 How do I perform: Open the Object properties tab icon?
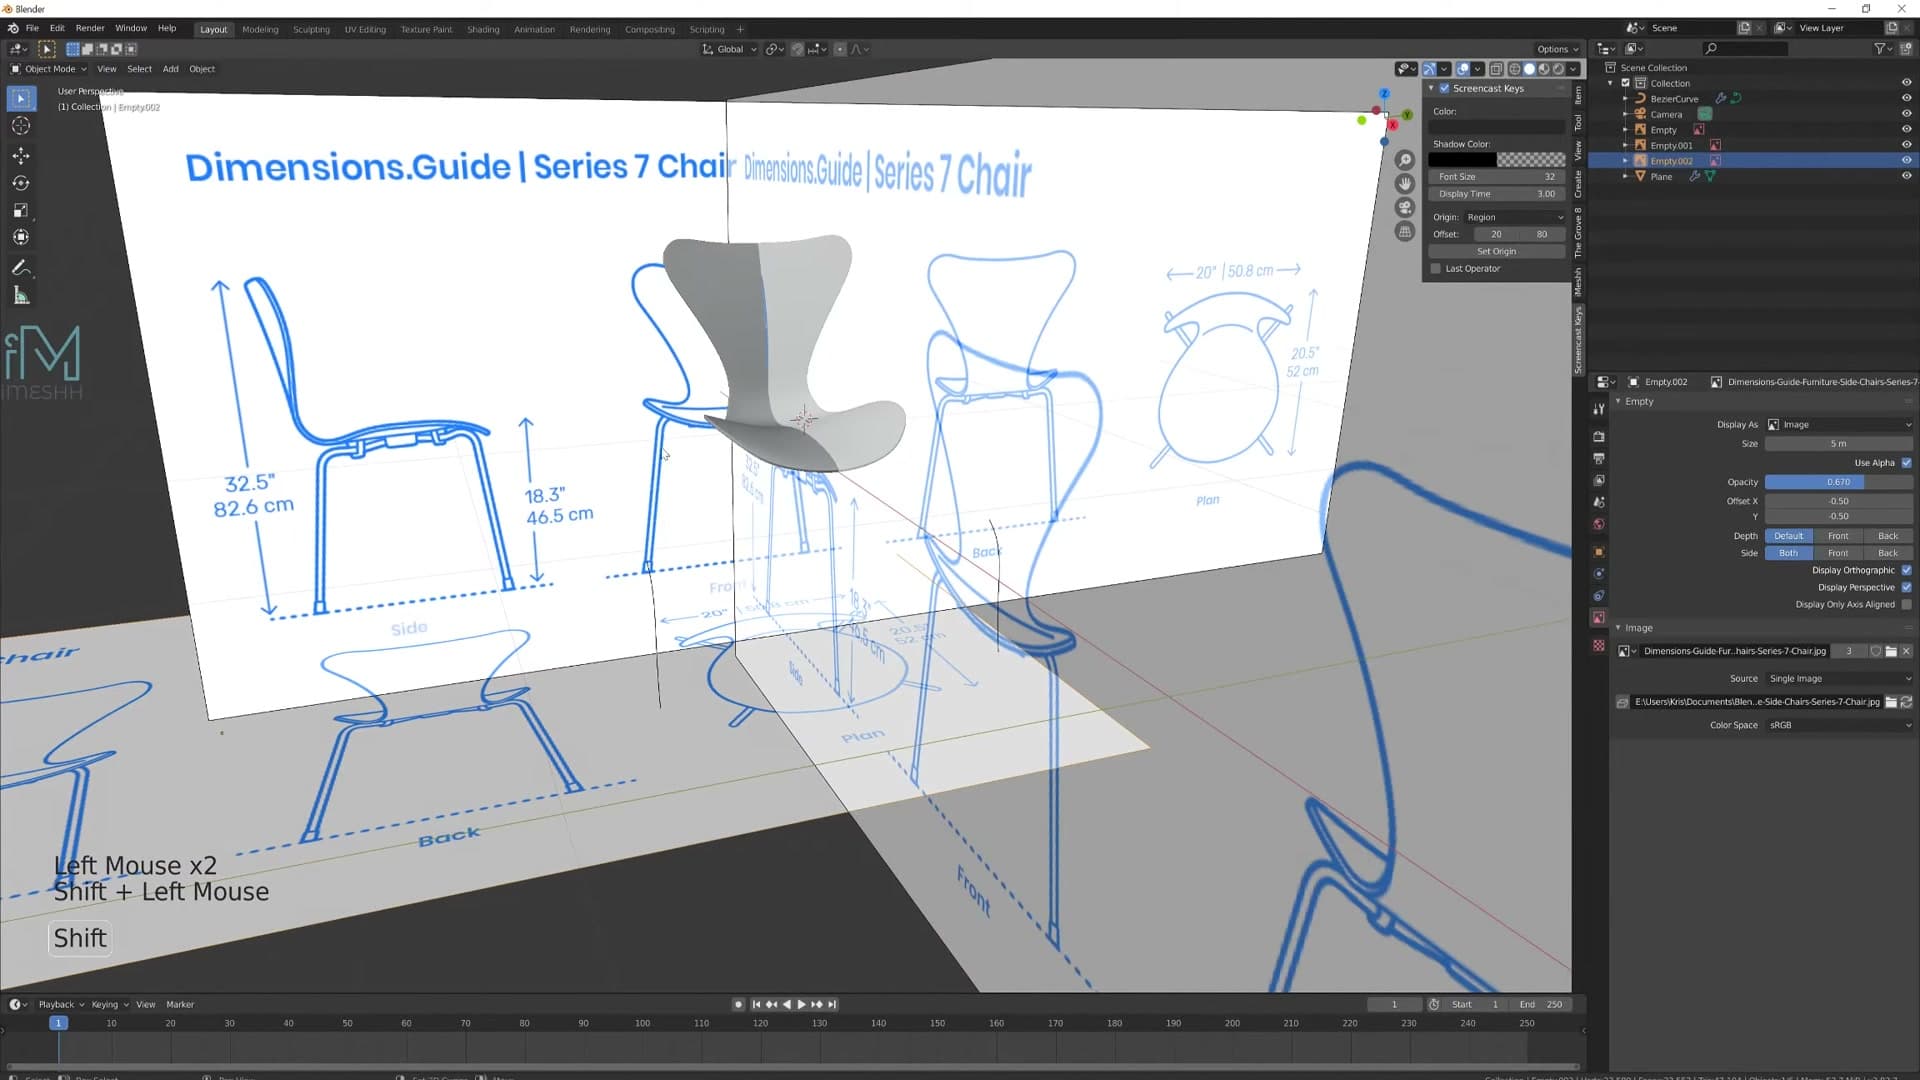(x=1598, y=552)
